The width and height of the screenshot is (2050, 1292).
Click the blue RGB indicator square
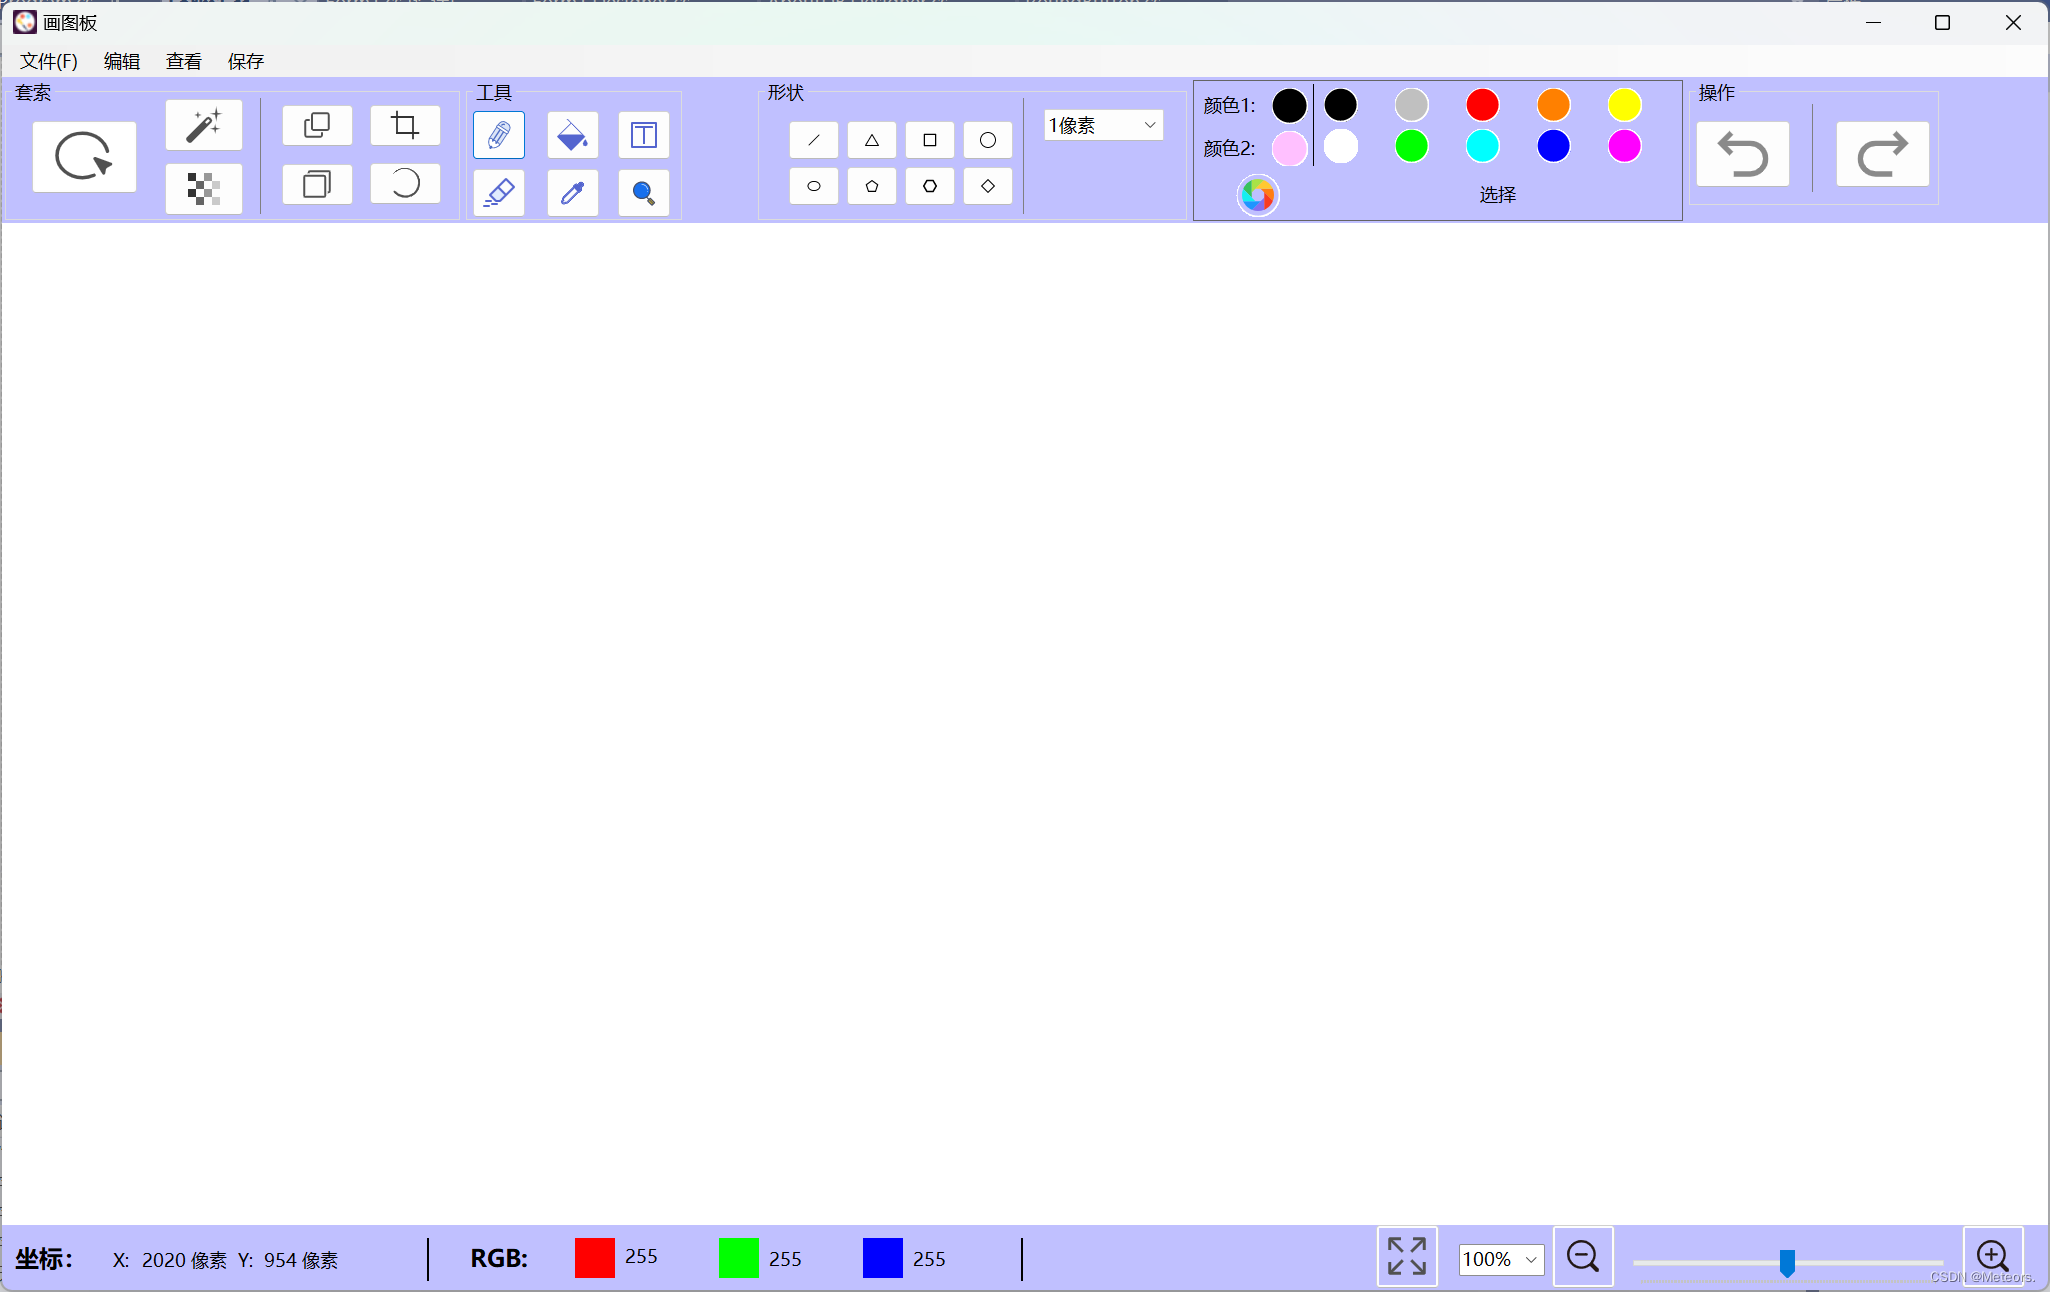883,1258
